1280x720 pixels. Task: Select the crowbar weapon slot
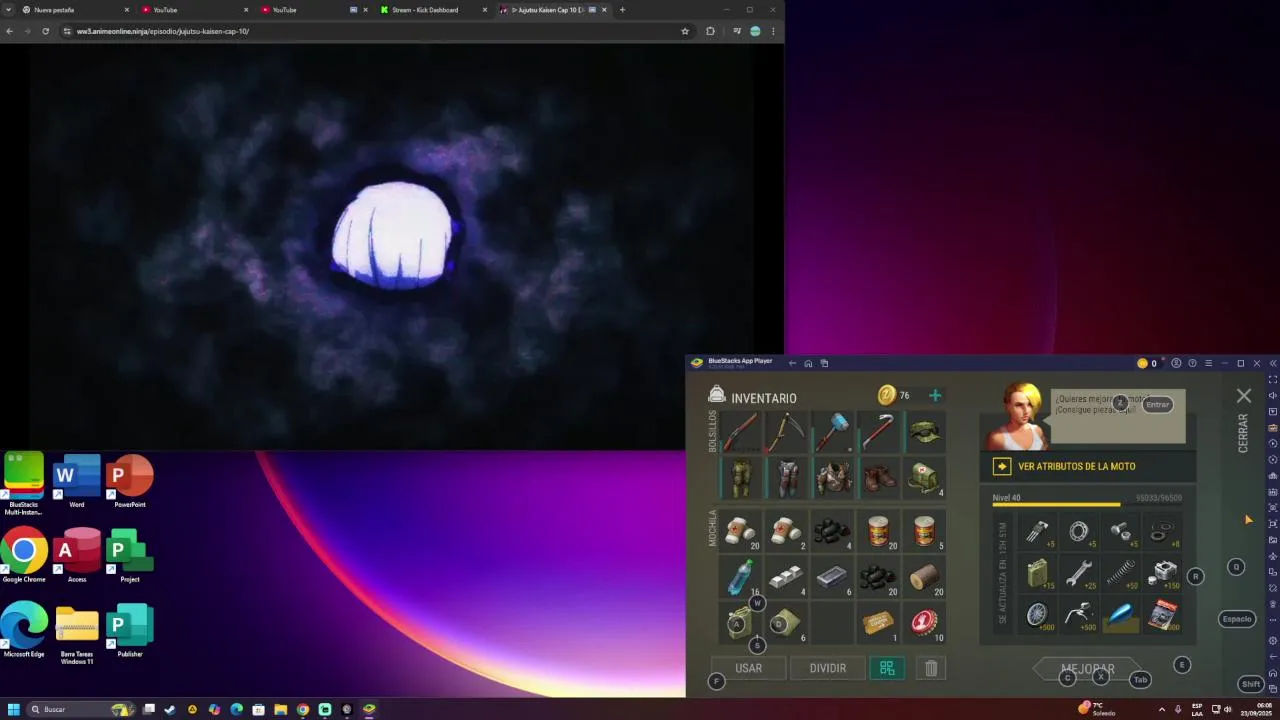pos(878,432)
